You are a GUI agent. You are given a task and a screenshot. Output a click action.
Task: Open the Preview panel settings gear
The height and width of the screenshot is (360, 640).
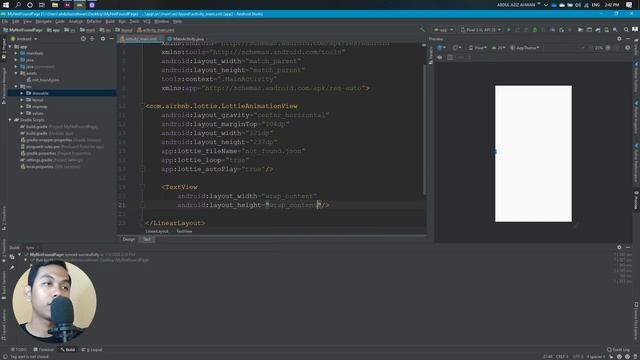619,39
